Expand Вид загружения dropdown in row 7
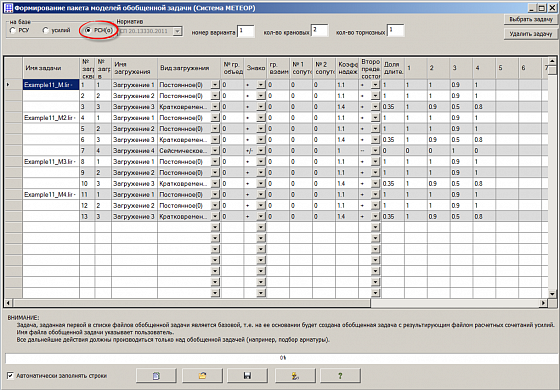The height and width of the screenshot is (390, 560). [215, 151]
